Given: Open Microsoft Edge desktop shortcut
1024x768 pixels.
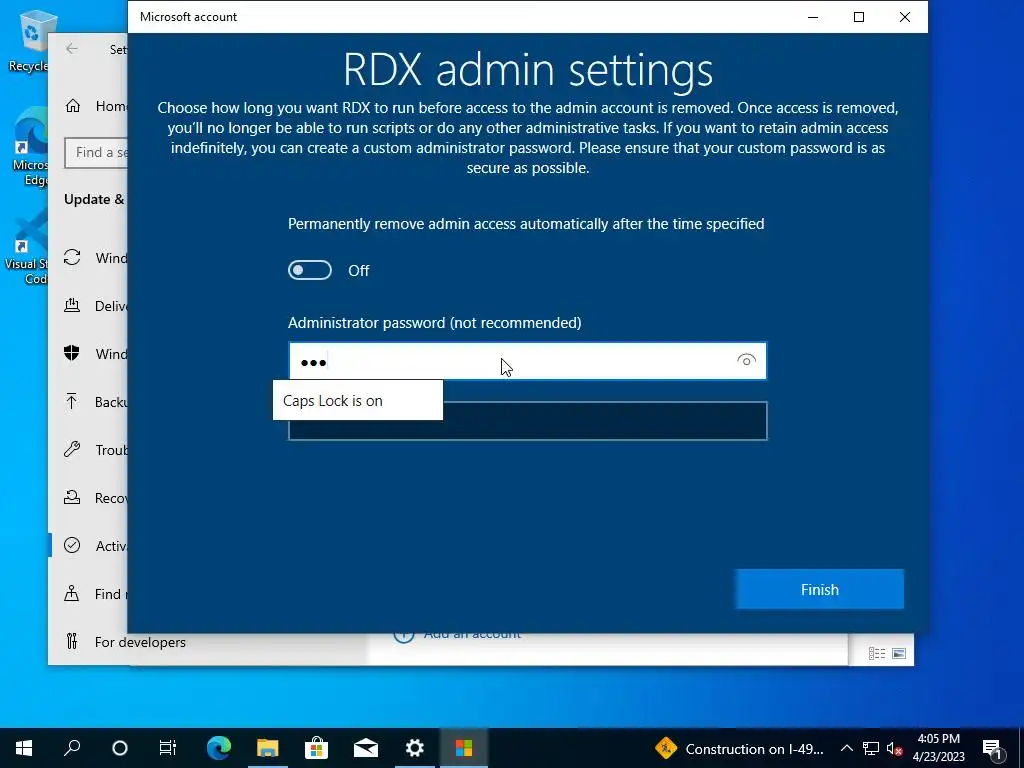Looking at the screenshot, I should tap(31, 148).
